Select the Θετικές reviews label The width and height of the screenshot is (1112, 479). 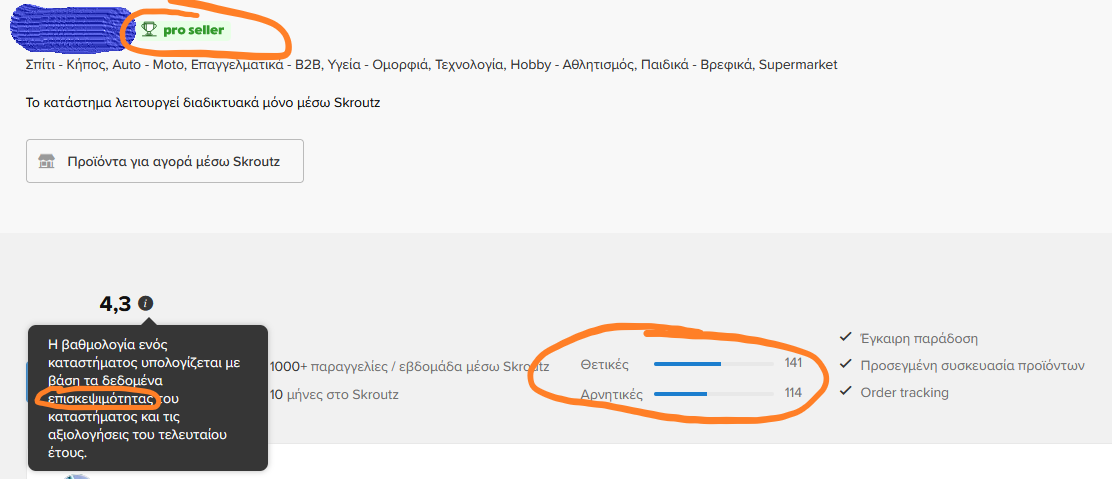(604, 365)
